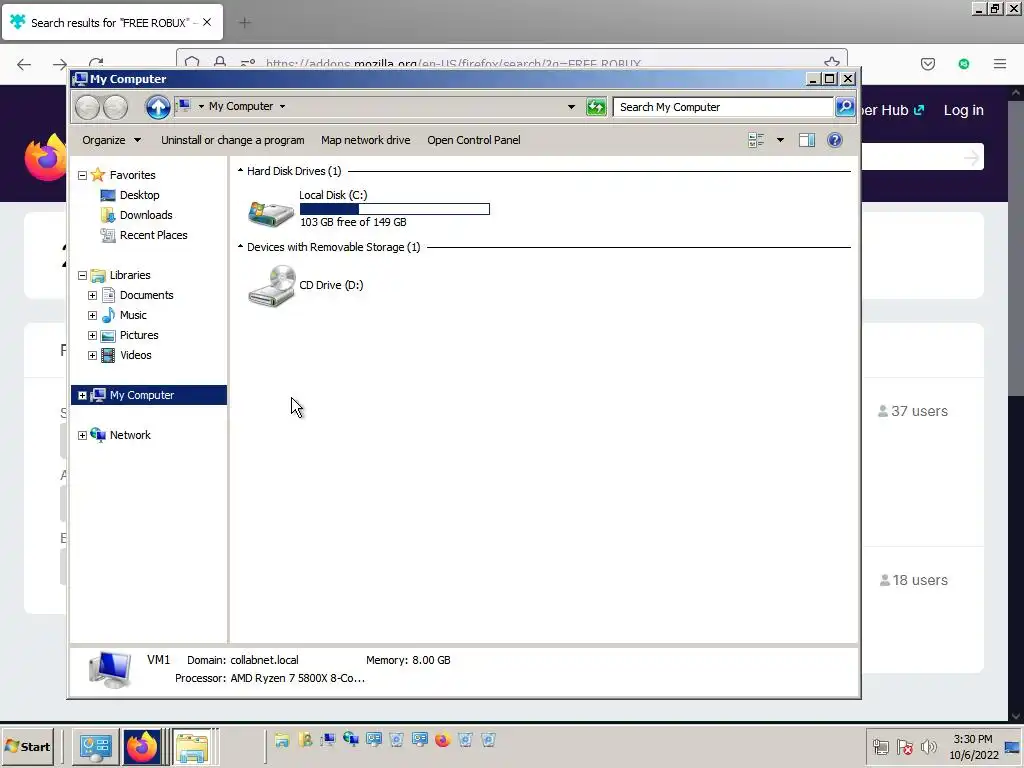Screen dimensions: 1024x768
Task: Click the blue Up arrow button
Action: 157,107
